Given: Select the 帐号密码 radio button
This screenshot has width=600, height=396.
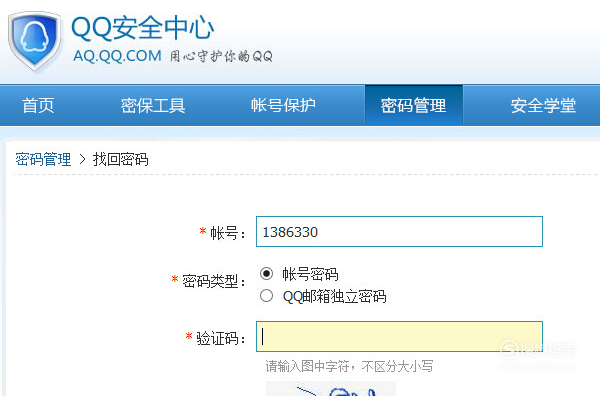Looking at the screenshot, I should 266,274.
